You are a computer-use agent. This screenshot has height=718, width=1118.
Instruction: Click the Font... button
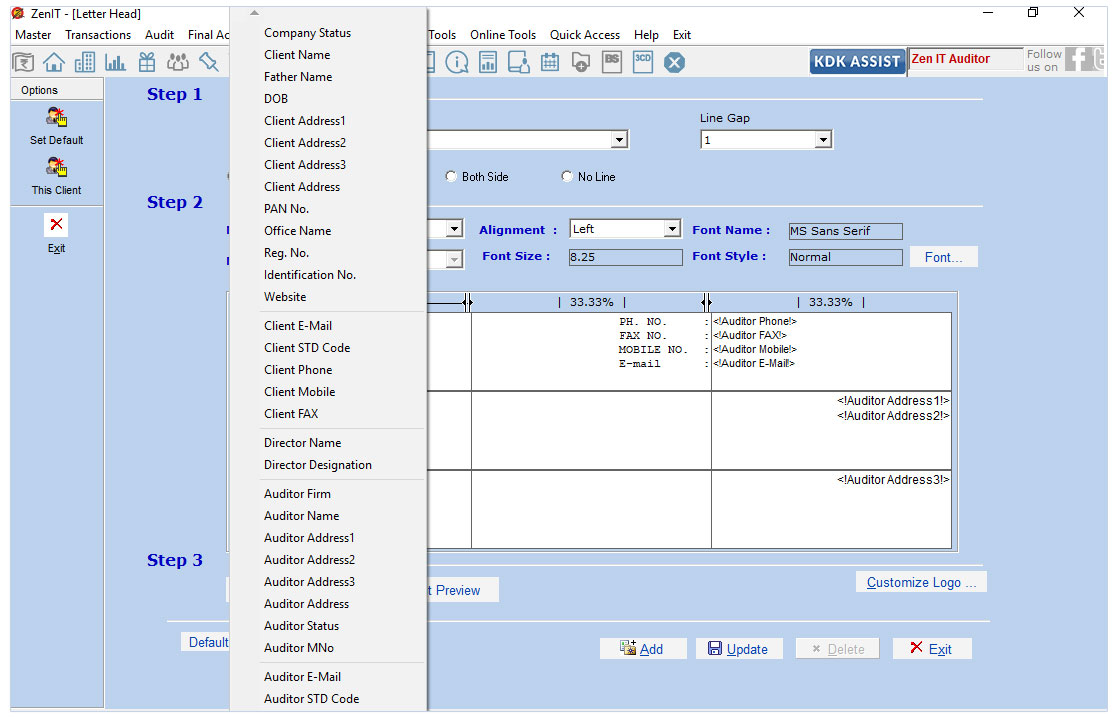point(943,257)
